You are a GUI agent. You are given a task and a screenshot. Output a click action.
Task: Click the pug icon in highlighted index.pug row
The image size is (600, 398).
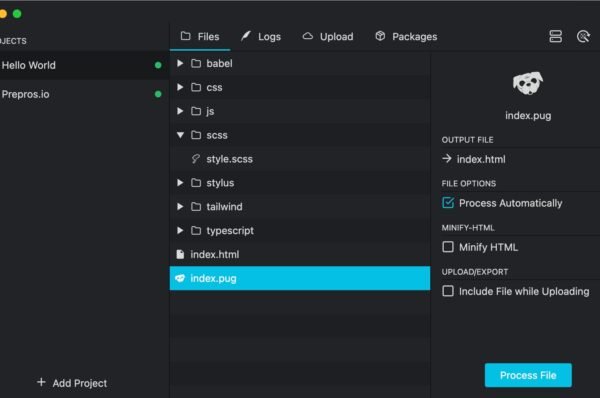point(180,278)
